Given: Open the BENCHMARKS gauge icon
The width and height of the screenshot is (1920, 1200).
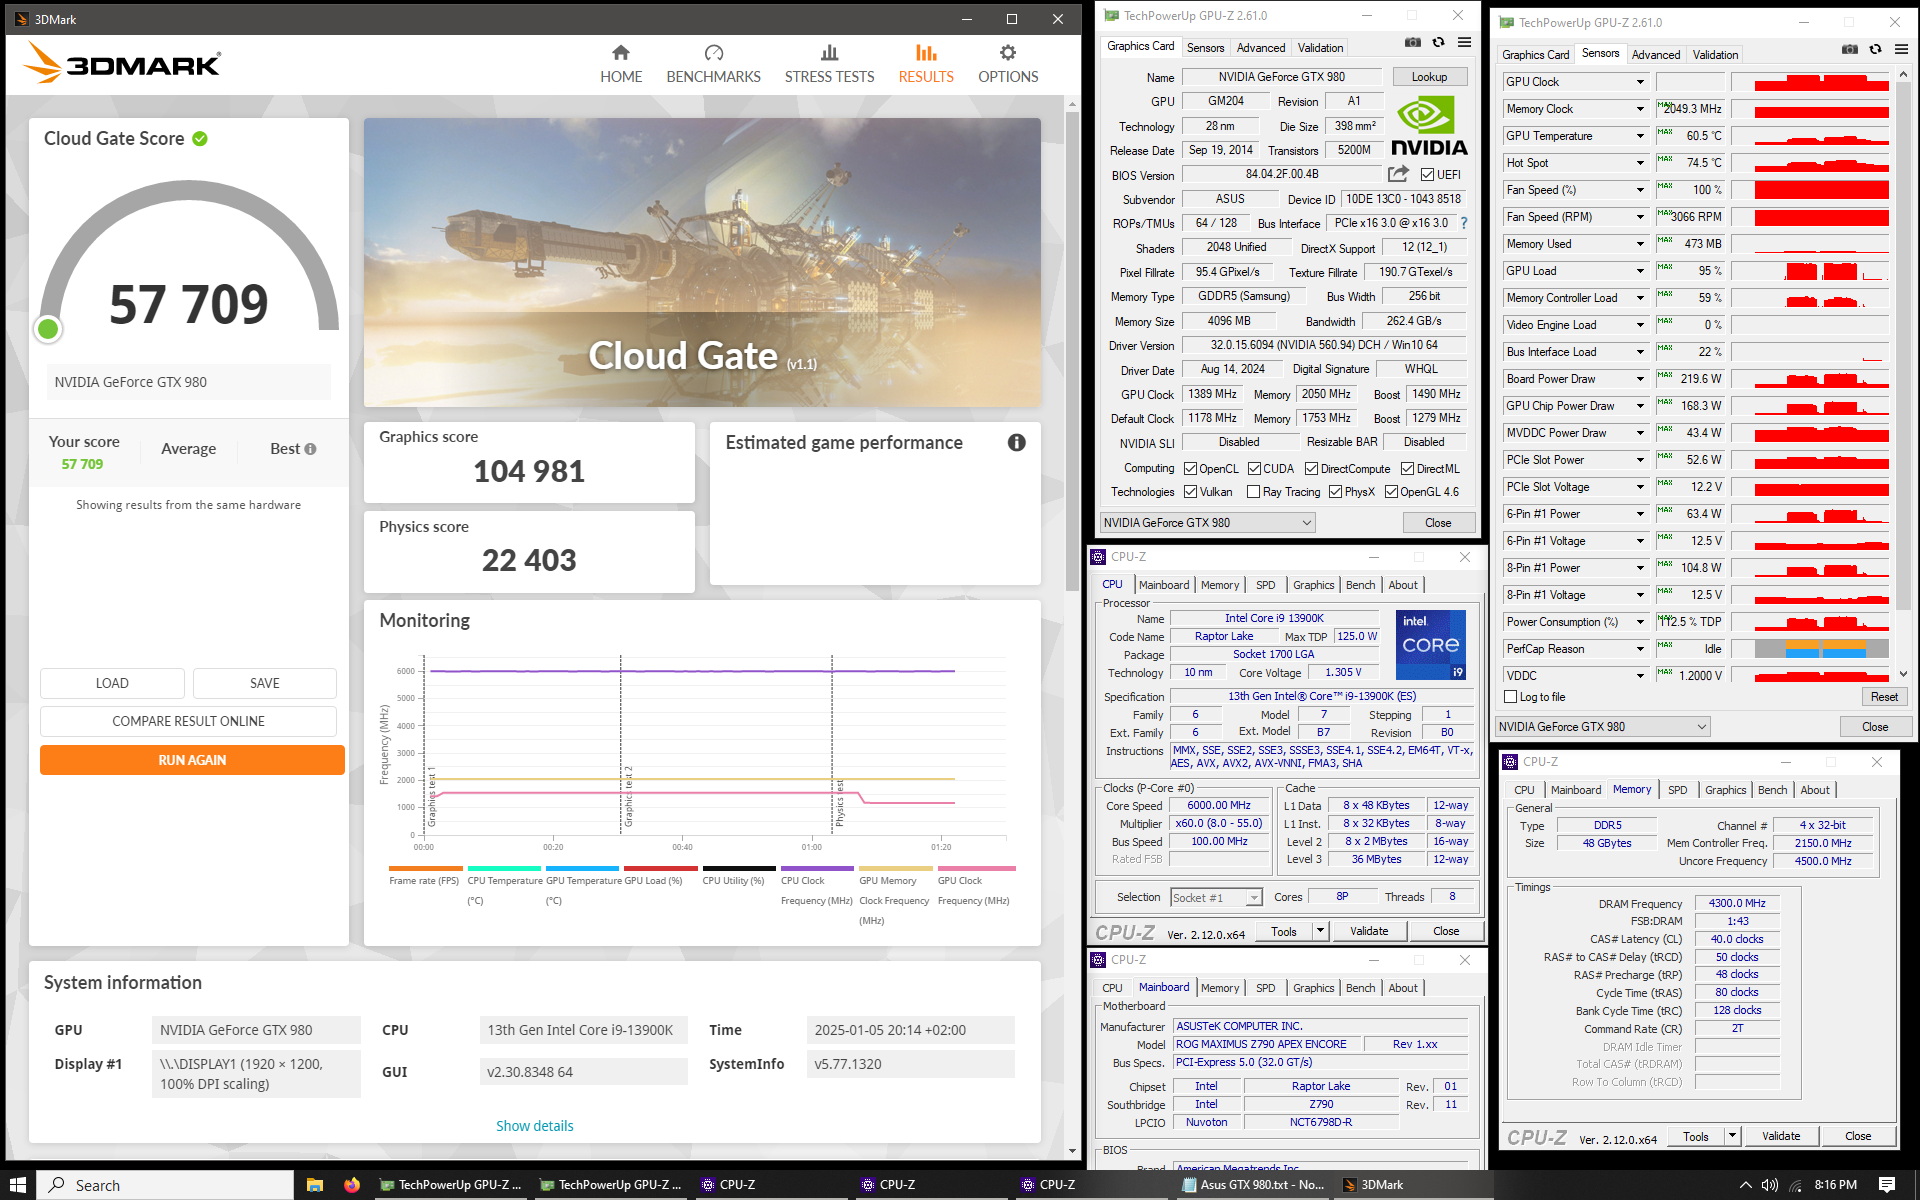Looking at the screenshot, I should (713, 53).
